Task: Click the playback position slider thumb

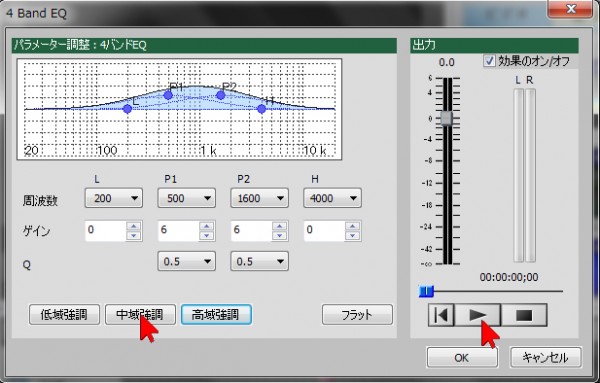Action: 426,292
